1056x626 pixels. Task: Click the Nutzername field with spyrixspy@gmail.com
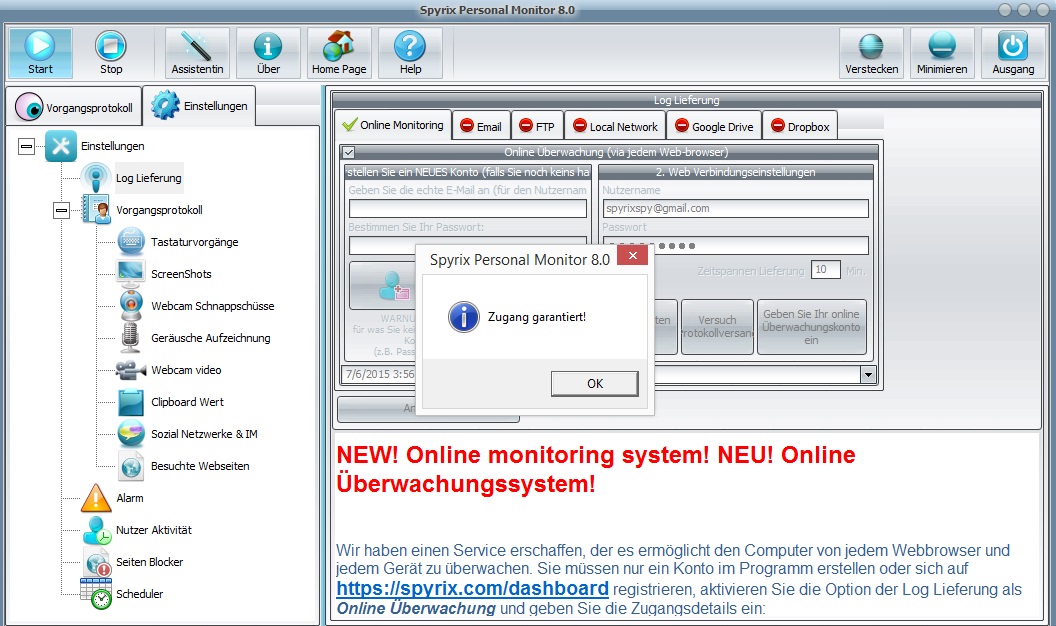735,209
